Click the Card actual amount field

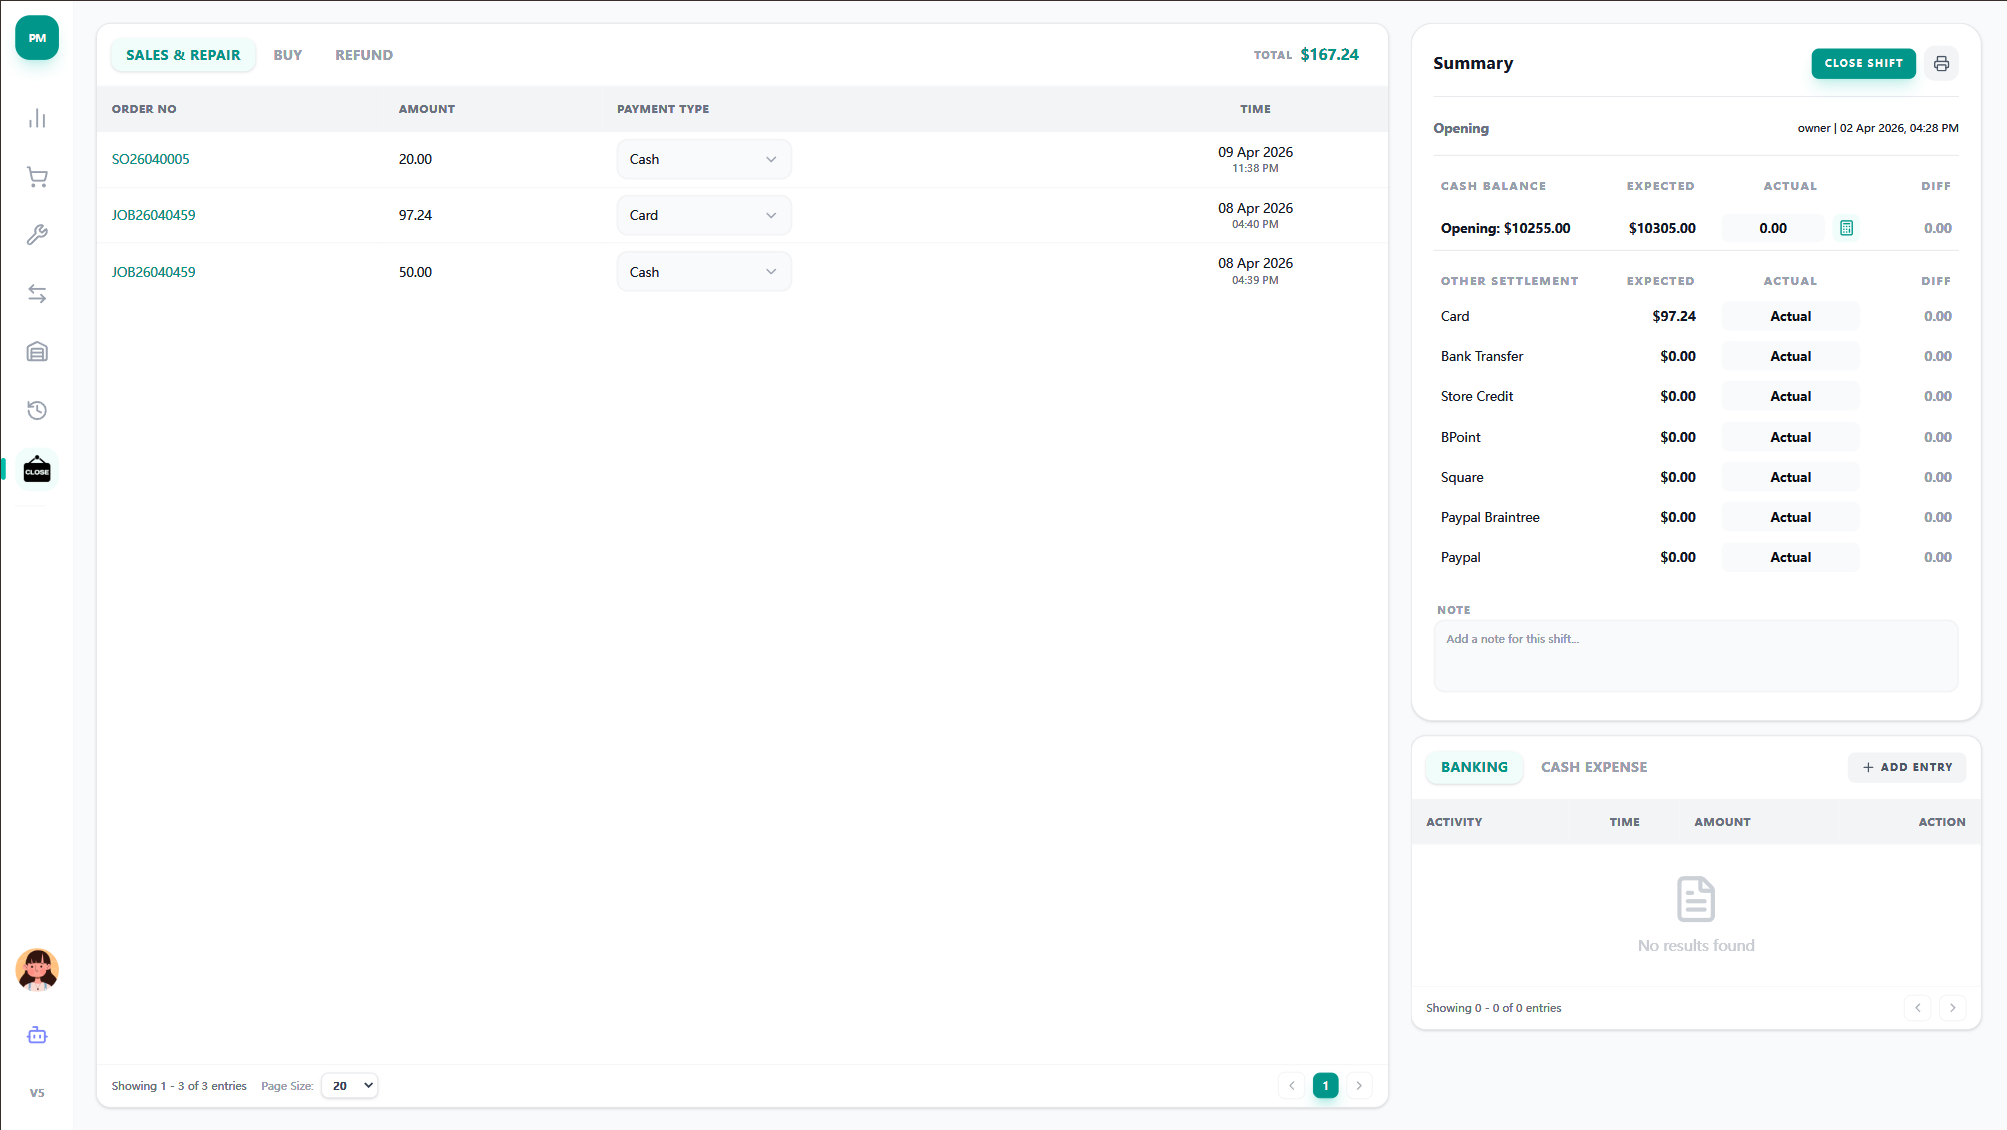(x=1789, y=316)
